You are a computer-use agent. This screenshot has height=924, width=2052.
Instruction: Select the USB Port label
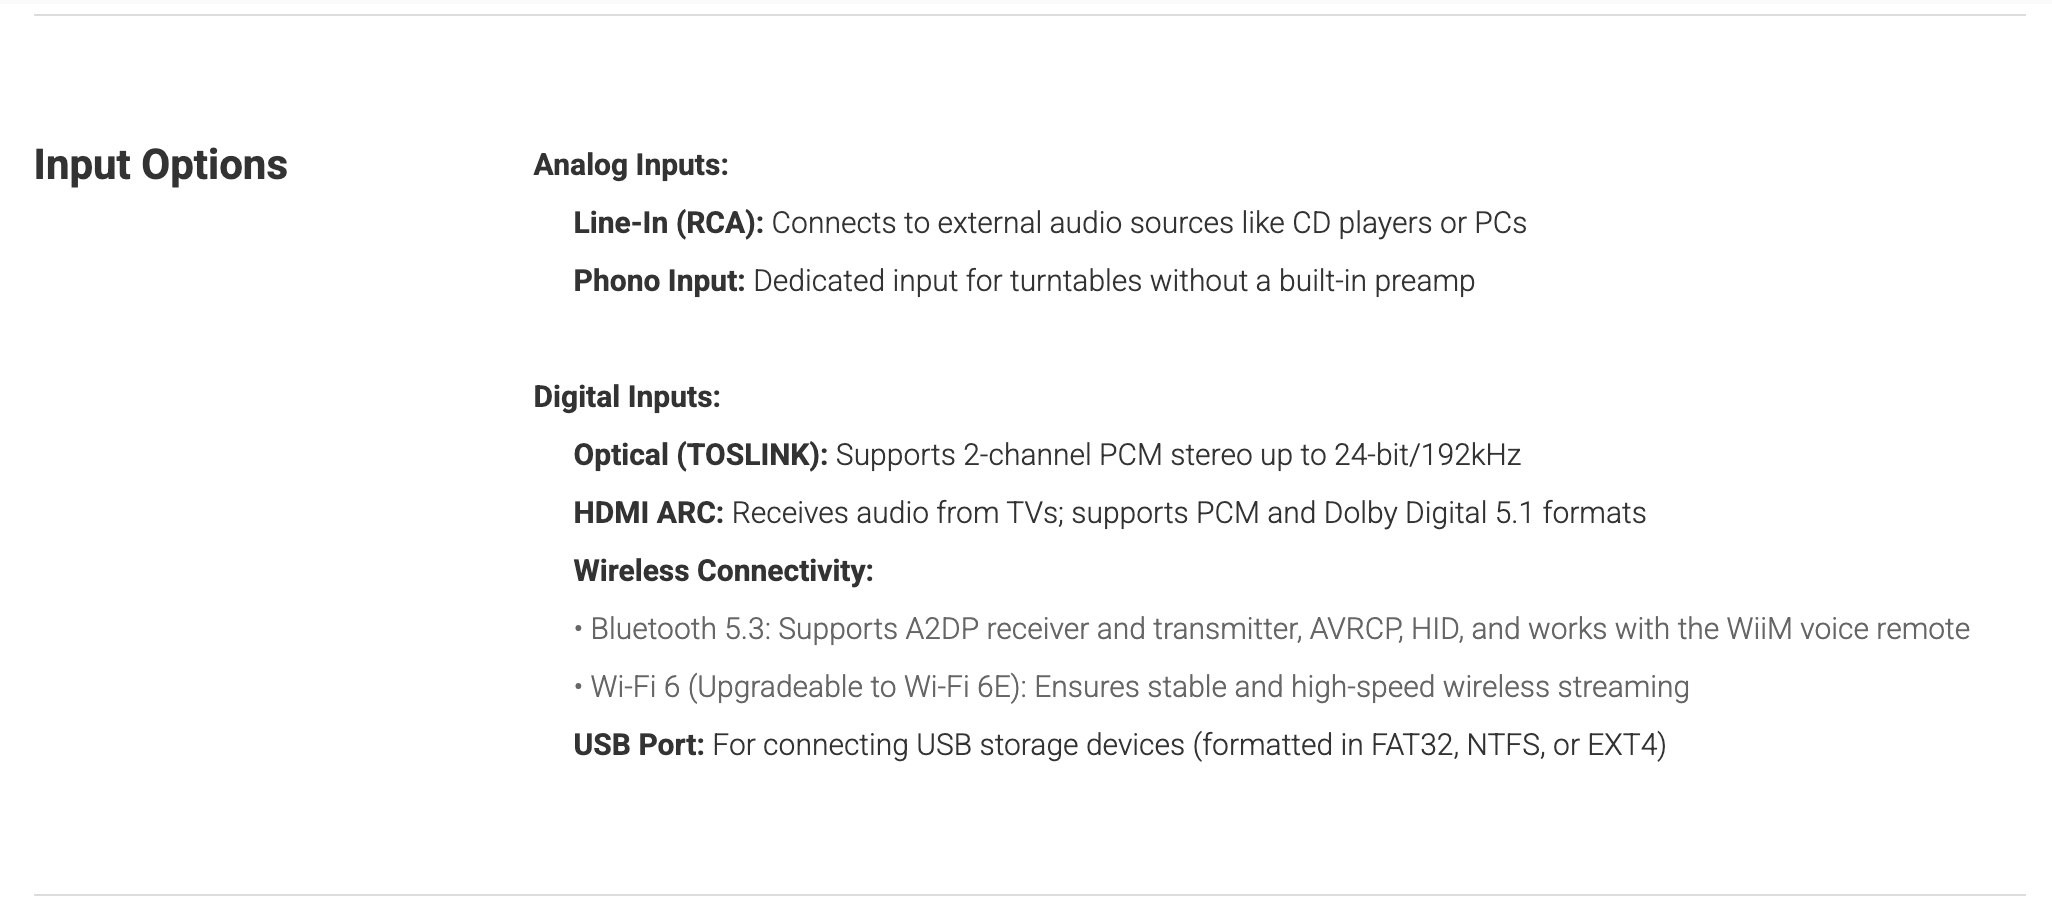tap(638, 745)
